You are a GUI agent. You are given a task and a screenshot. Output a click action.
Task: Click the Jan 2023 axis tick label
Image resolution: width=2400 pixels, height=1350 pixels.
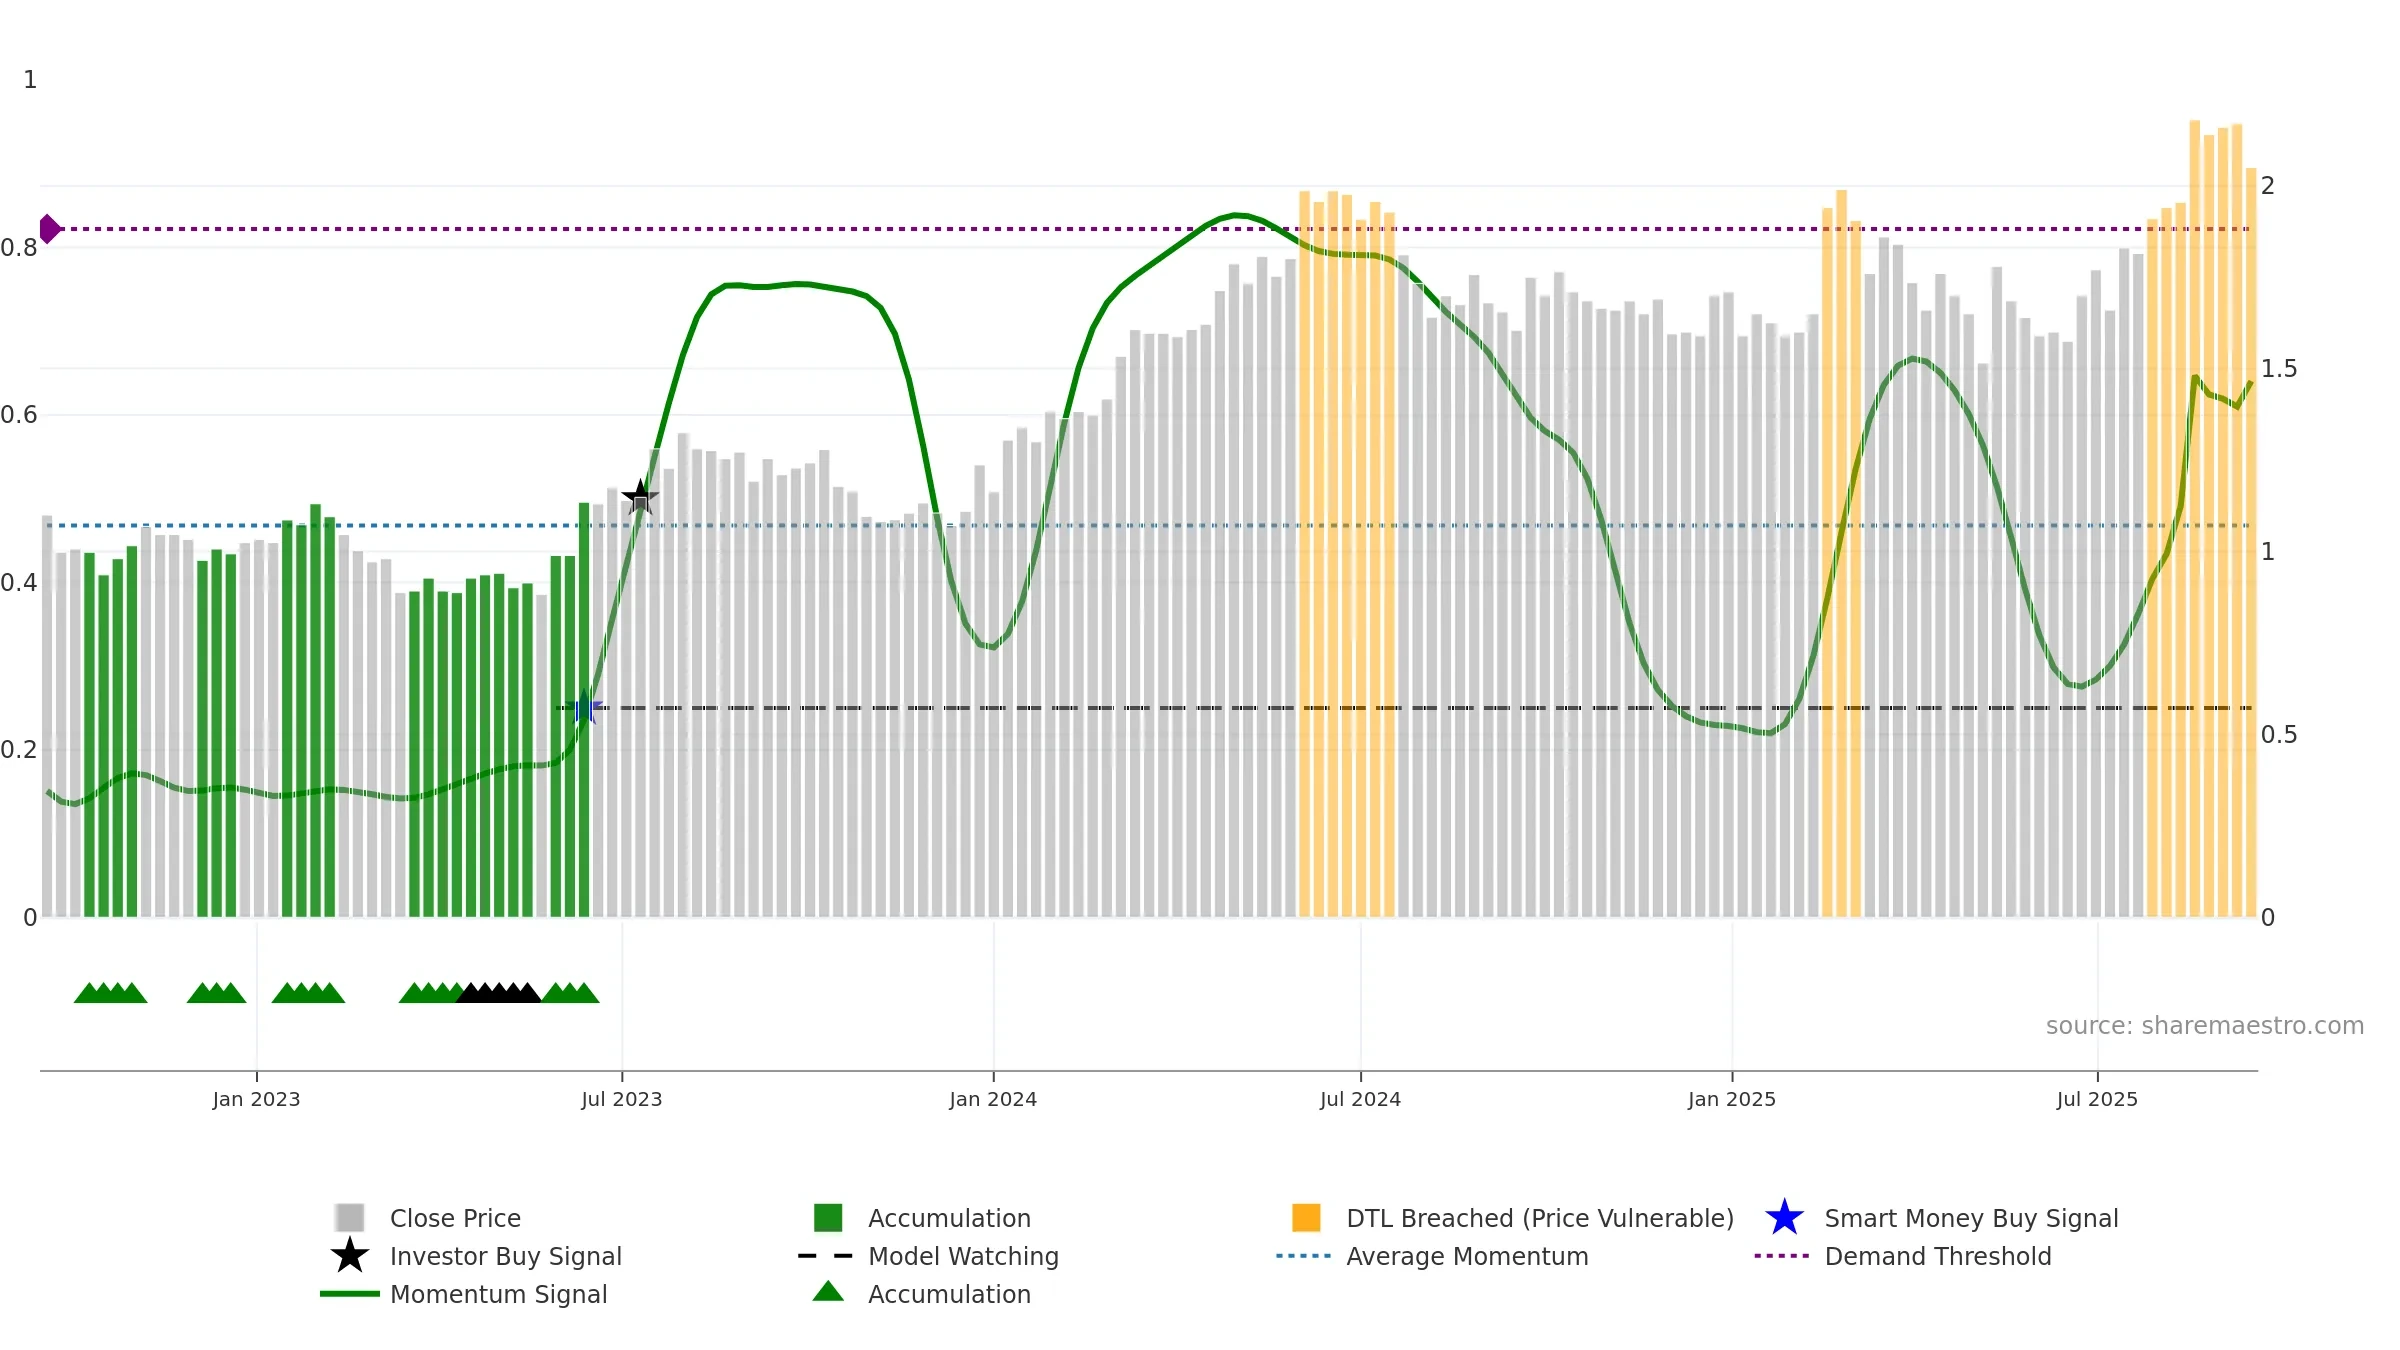coord(256,1099)
